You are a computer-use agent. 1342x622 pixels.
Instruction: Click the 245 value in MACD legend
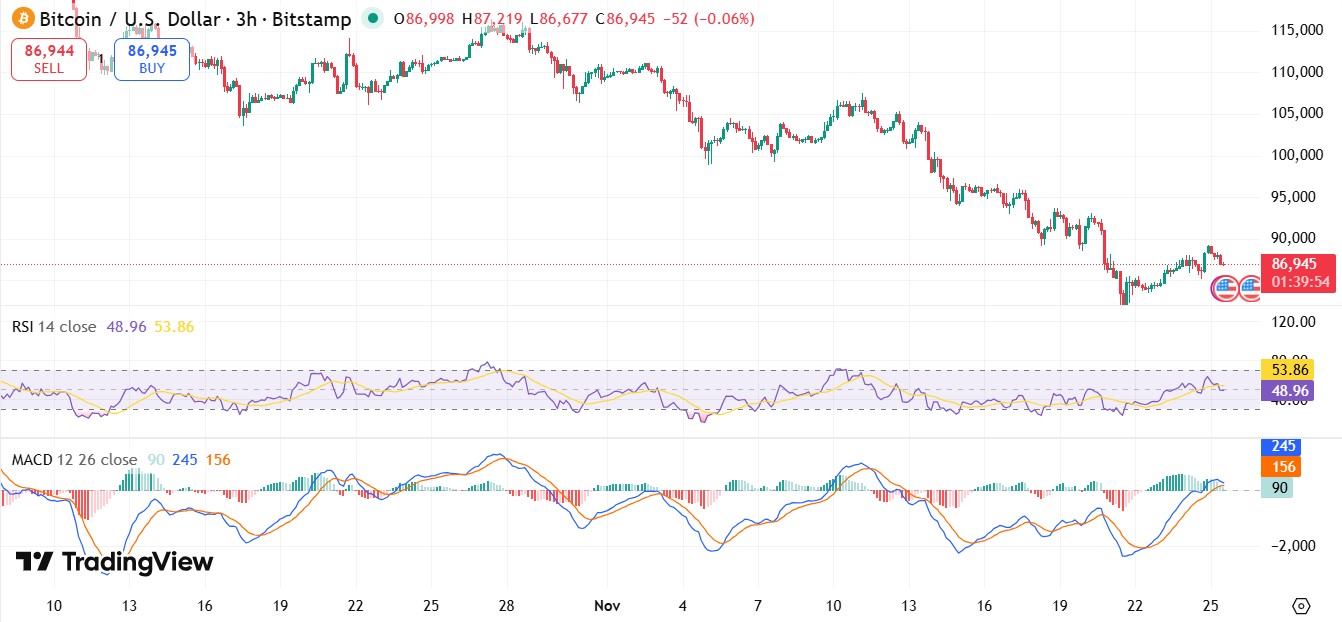pos(184,460)
